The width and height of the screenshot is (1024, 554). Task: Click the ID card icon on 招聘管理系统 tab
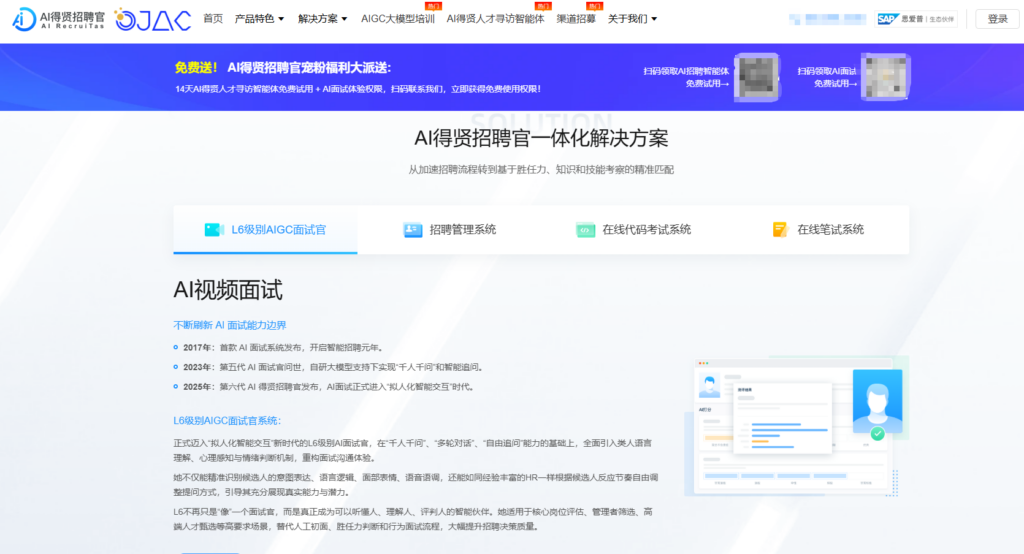click(x=413, y=230)
